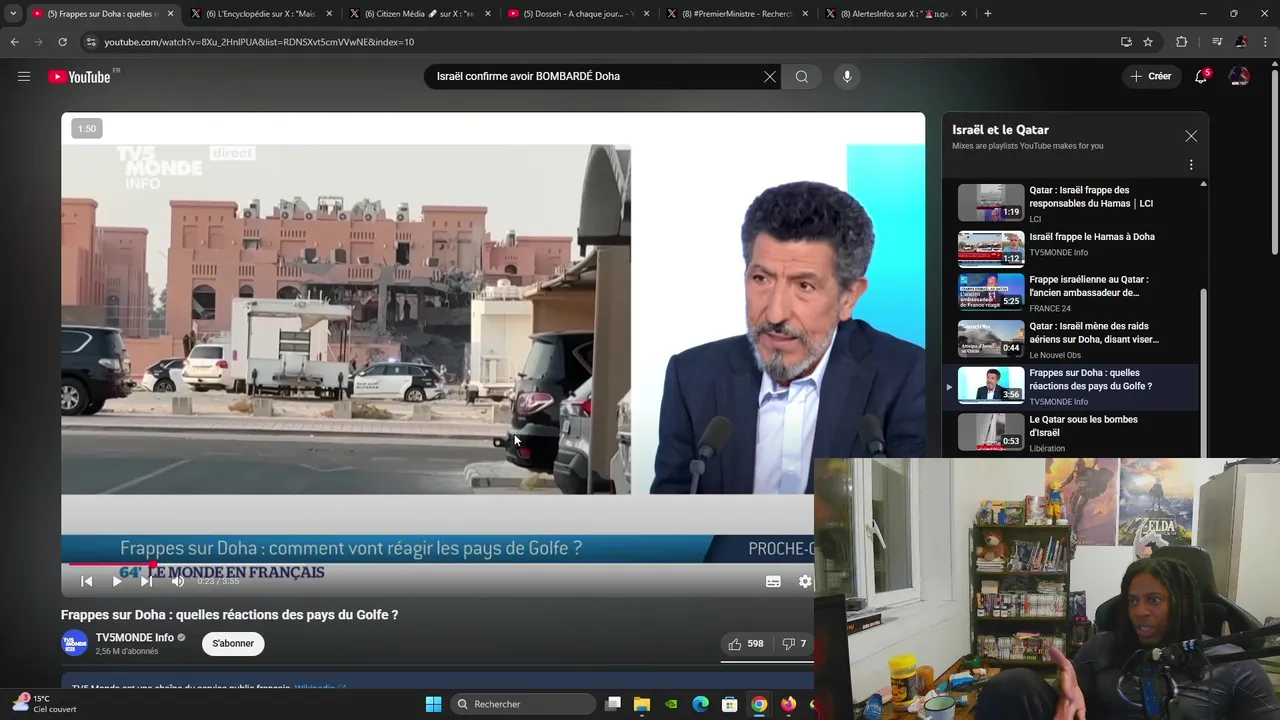
Task: Skip to the next video
Action: (147, 581)
